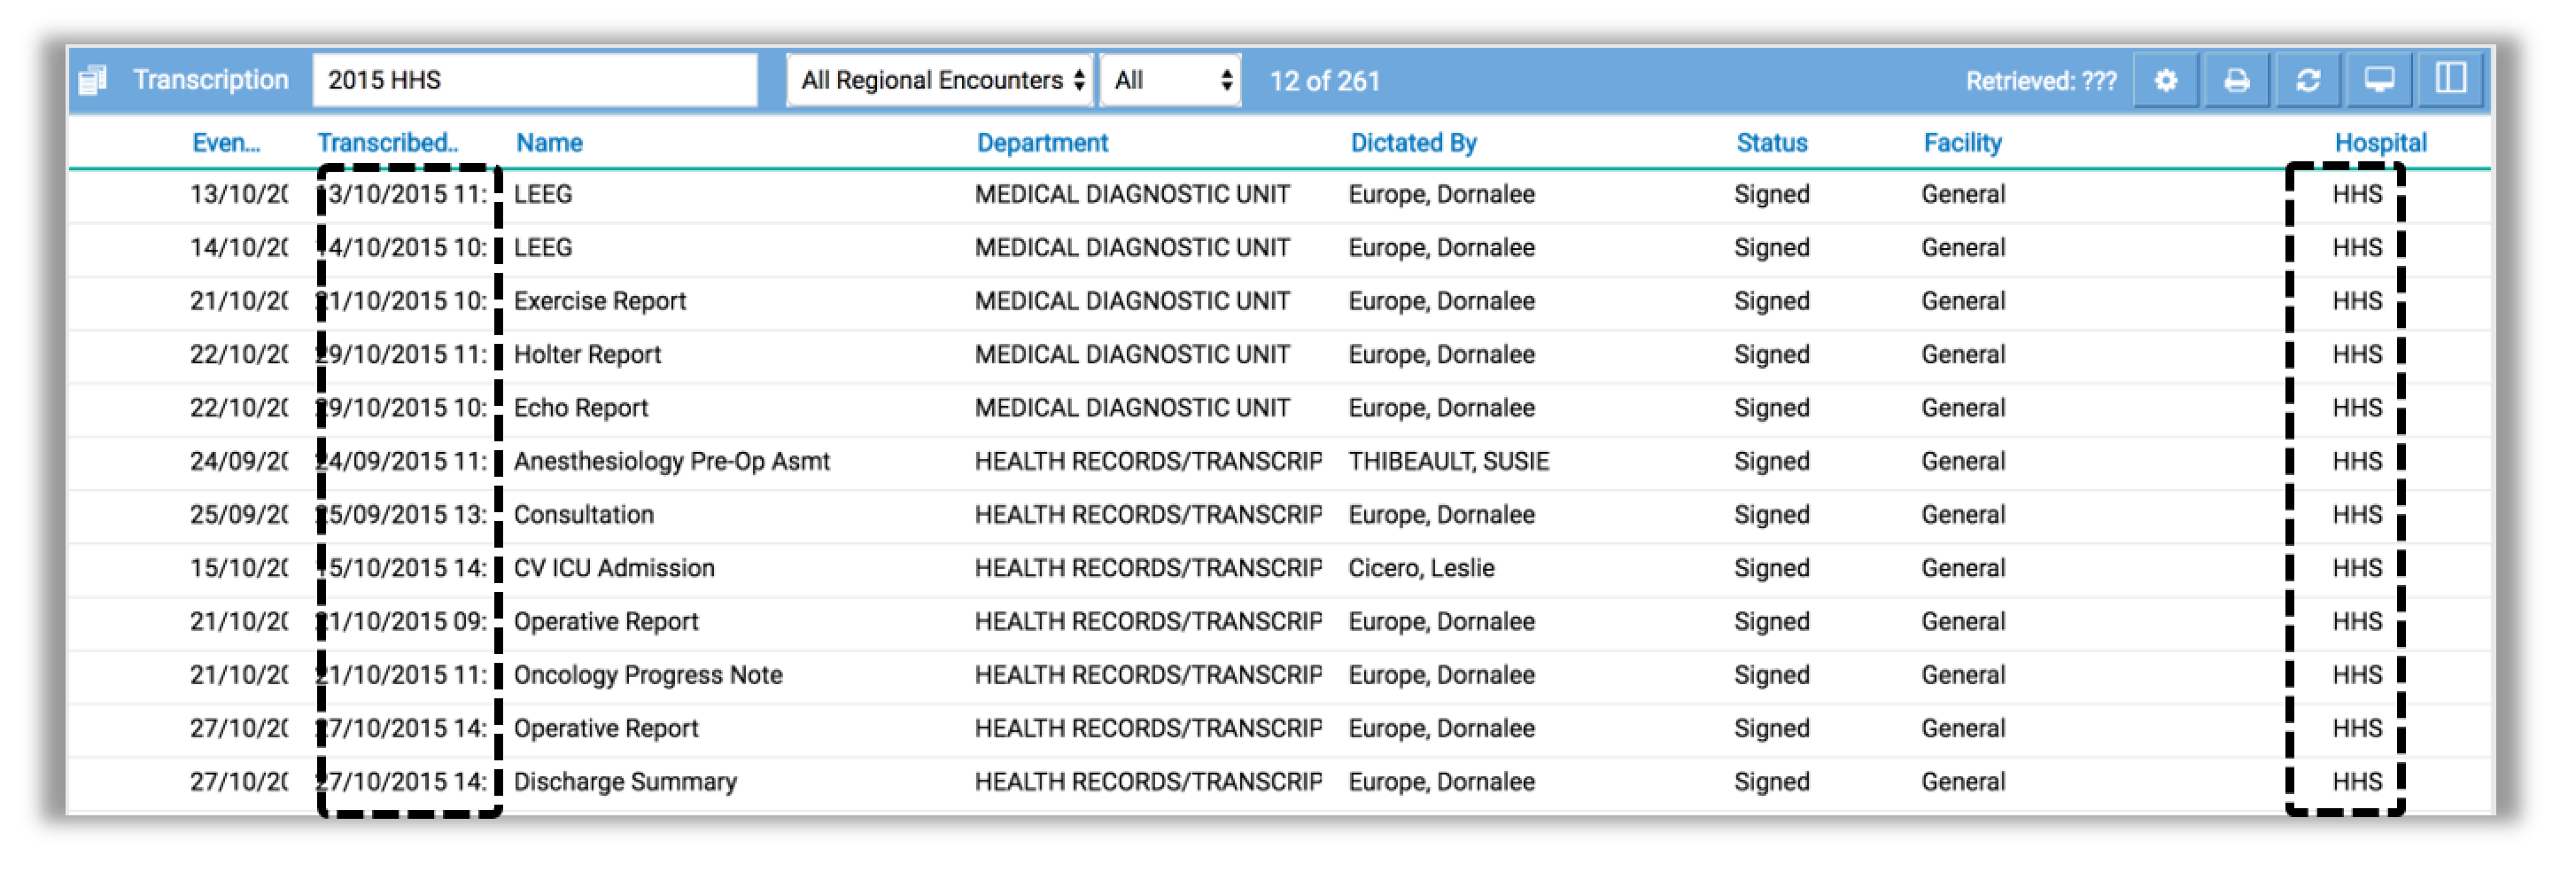Image resolution: width=2576 pixels, height=872 pixels.
Task: Sort by the Status column header
Action: click(x=1771, y=143)
